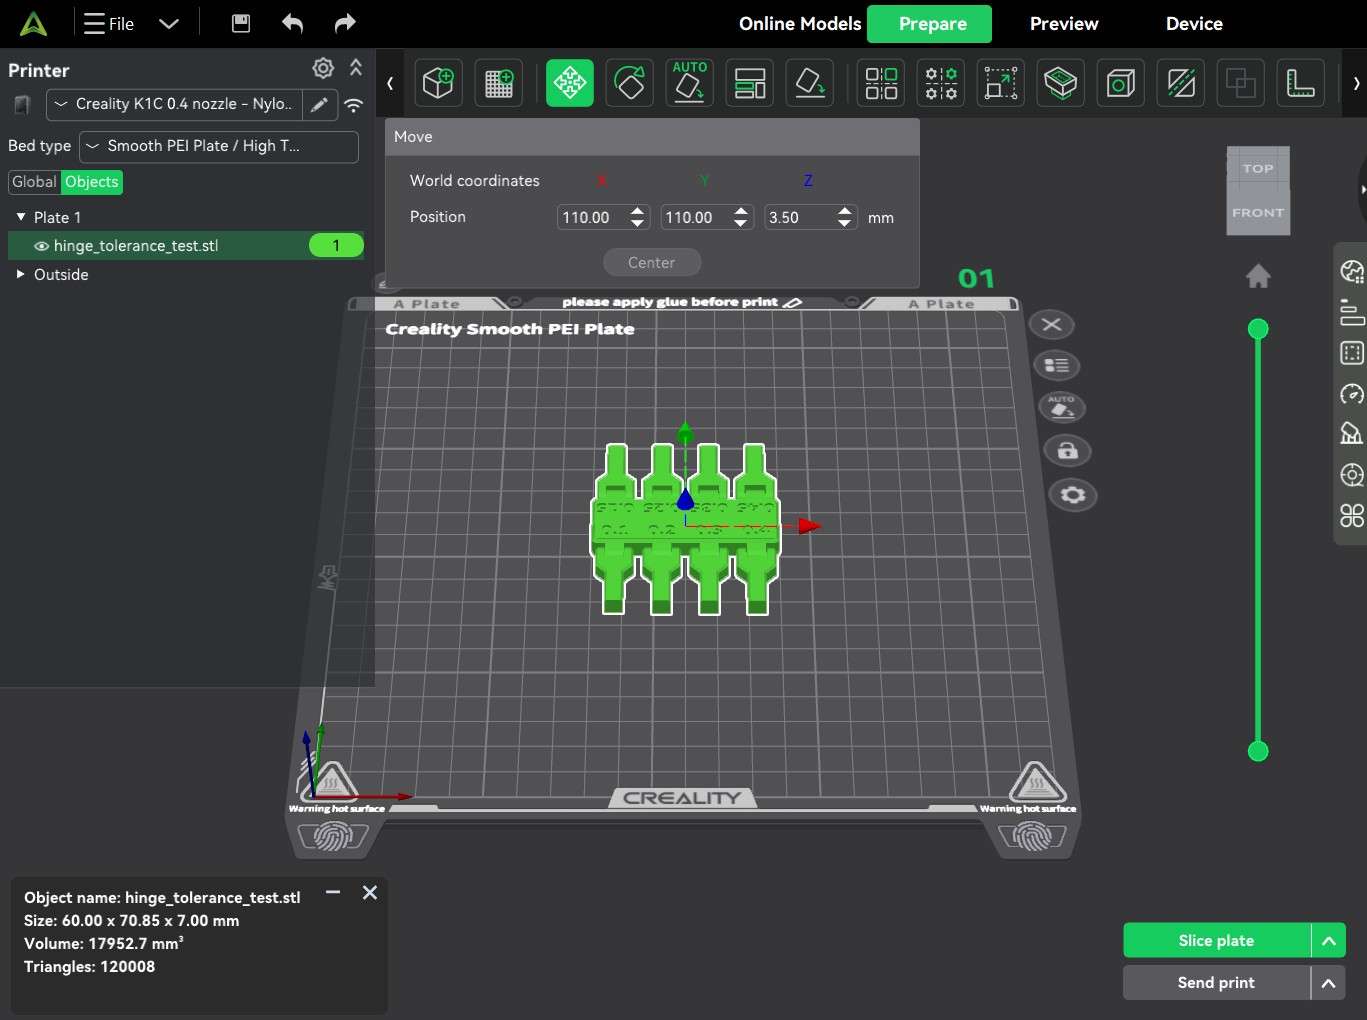This screenshot has width=1367, height=1020.
Task: Click the home view reset icon
Action: point(1258,275)
